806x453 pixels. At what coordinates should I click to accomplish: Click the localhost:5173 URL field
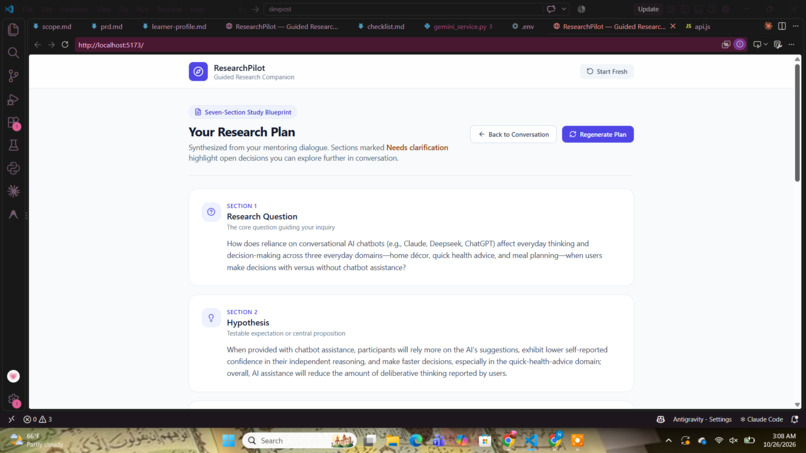(x=396, y=45)
